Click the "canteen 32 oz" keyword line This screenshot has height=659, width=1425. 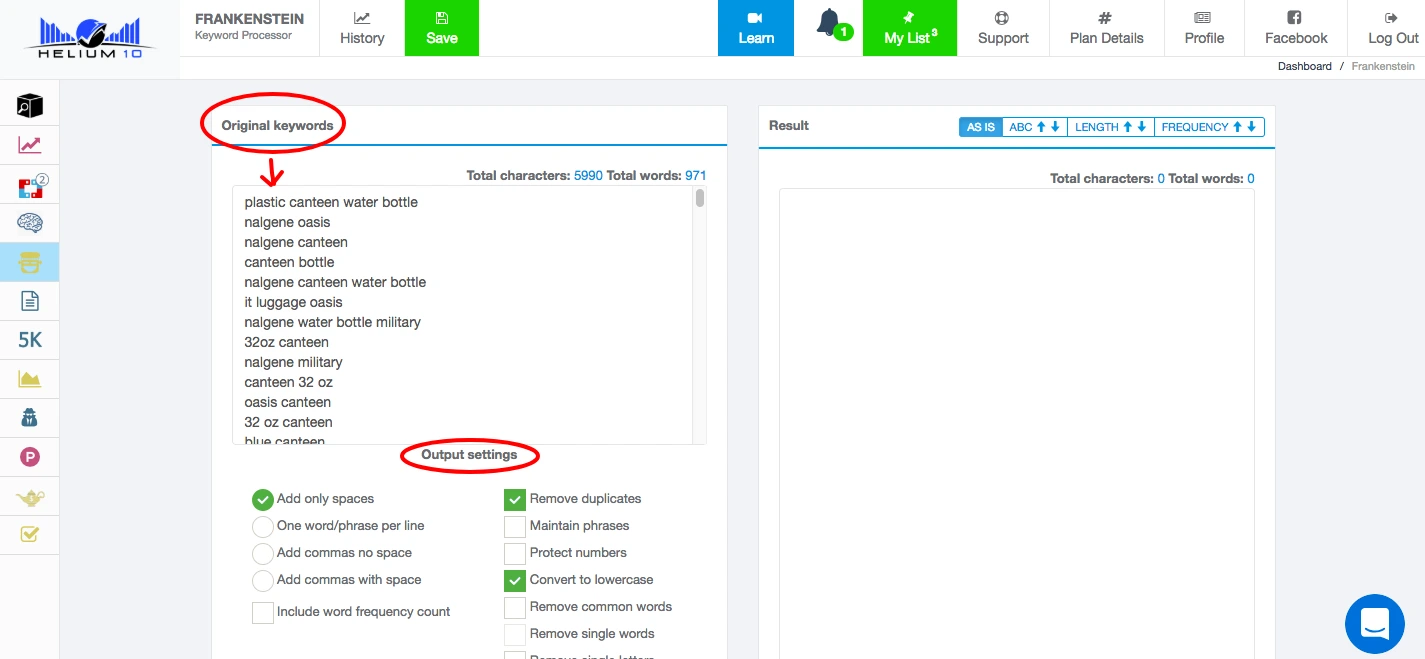pos(288,382)
